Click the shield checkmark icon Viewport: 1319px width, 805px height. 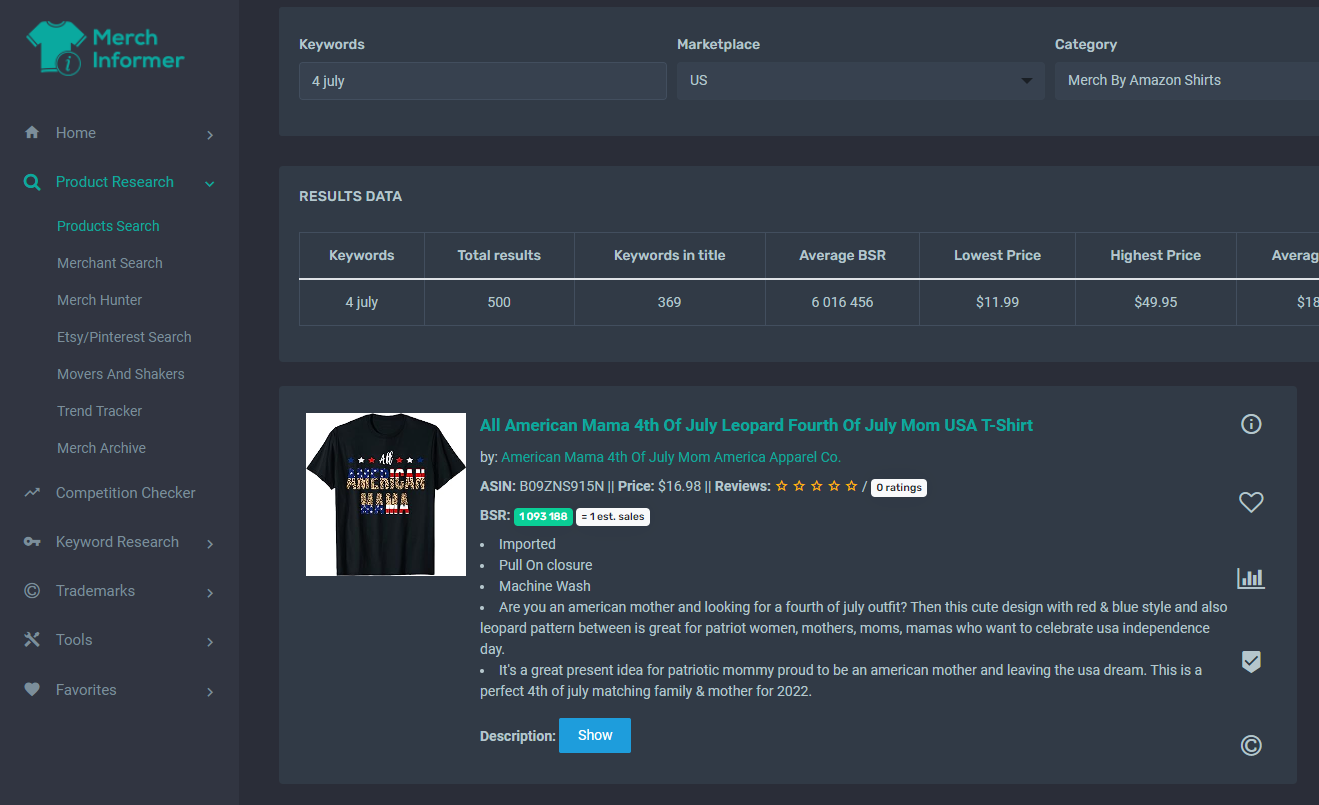point(1251,661)
